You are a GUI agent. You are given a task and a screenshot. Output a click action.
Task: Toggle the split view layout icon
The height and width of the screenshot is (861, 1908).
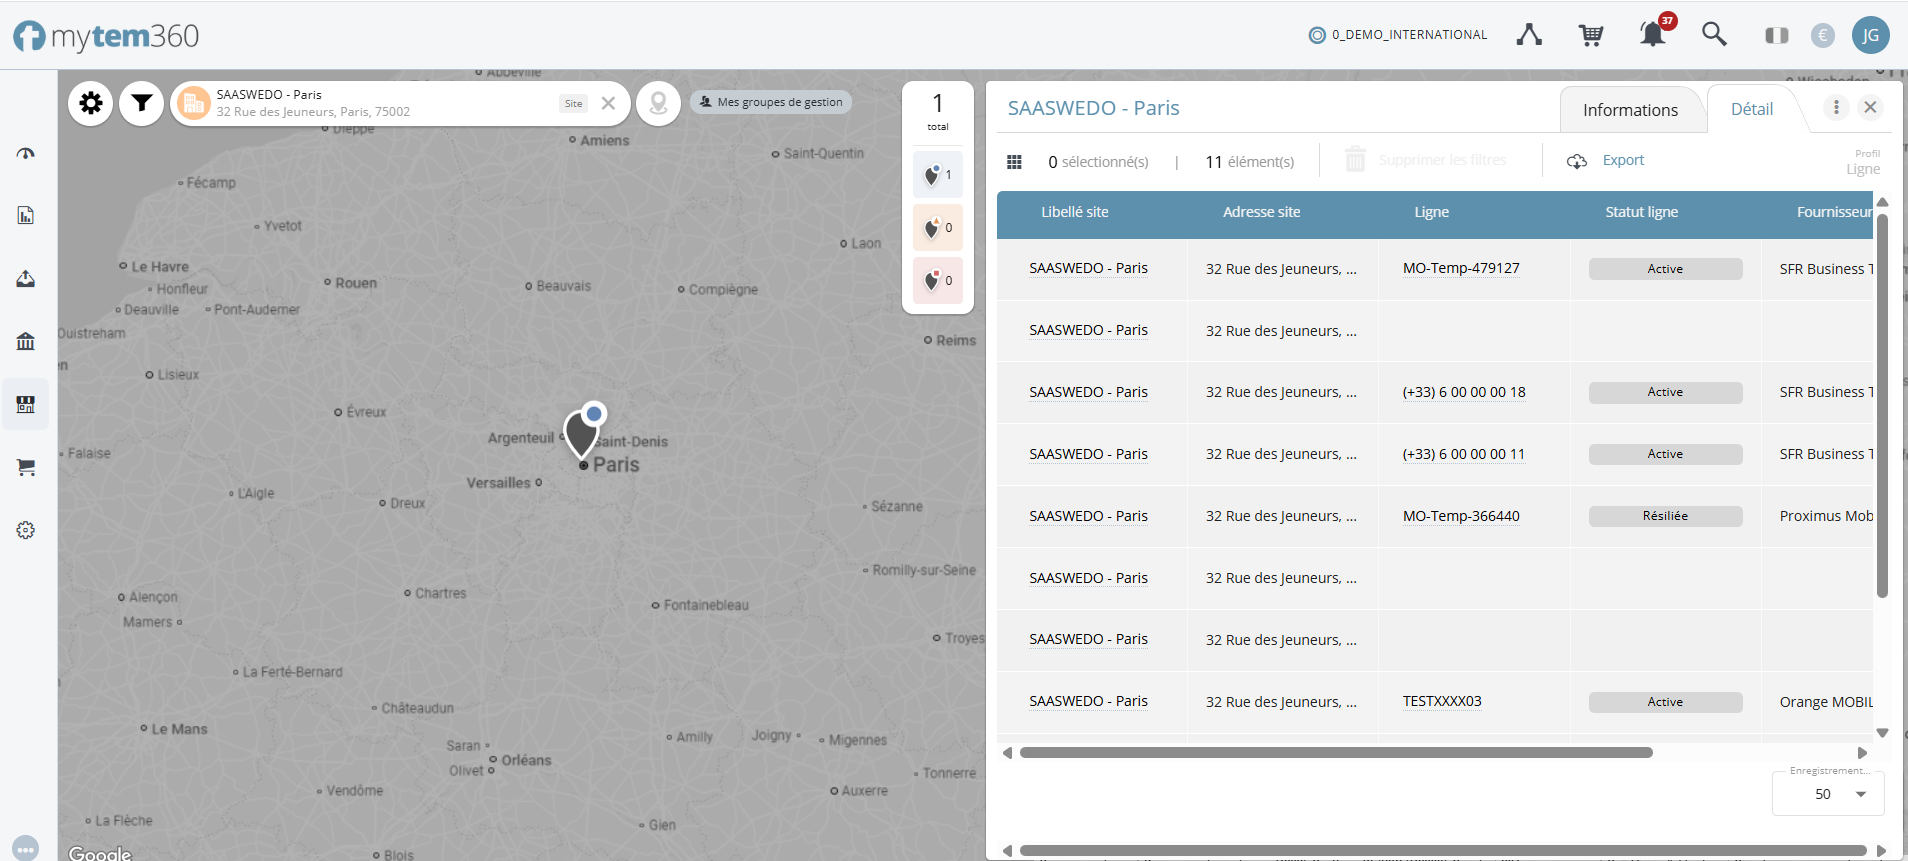pyautogui.click(x=1776, y=36)
